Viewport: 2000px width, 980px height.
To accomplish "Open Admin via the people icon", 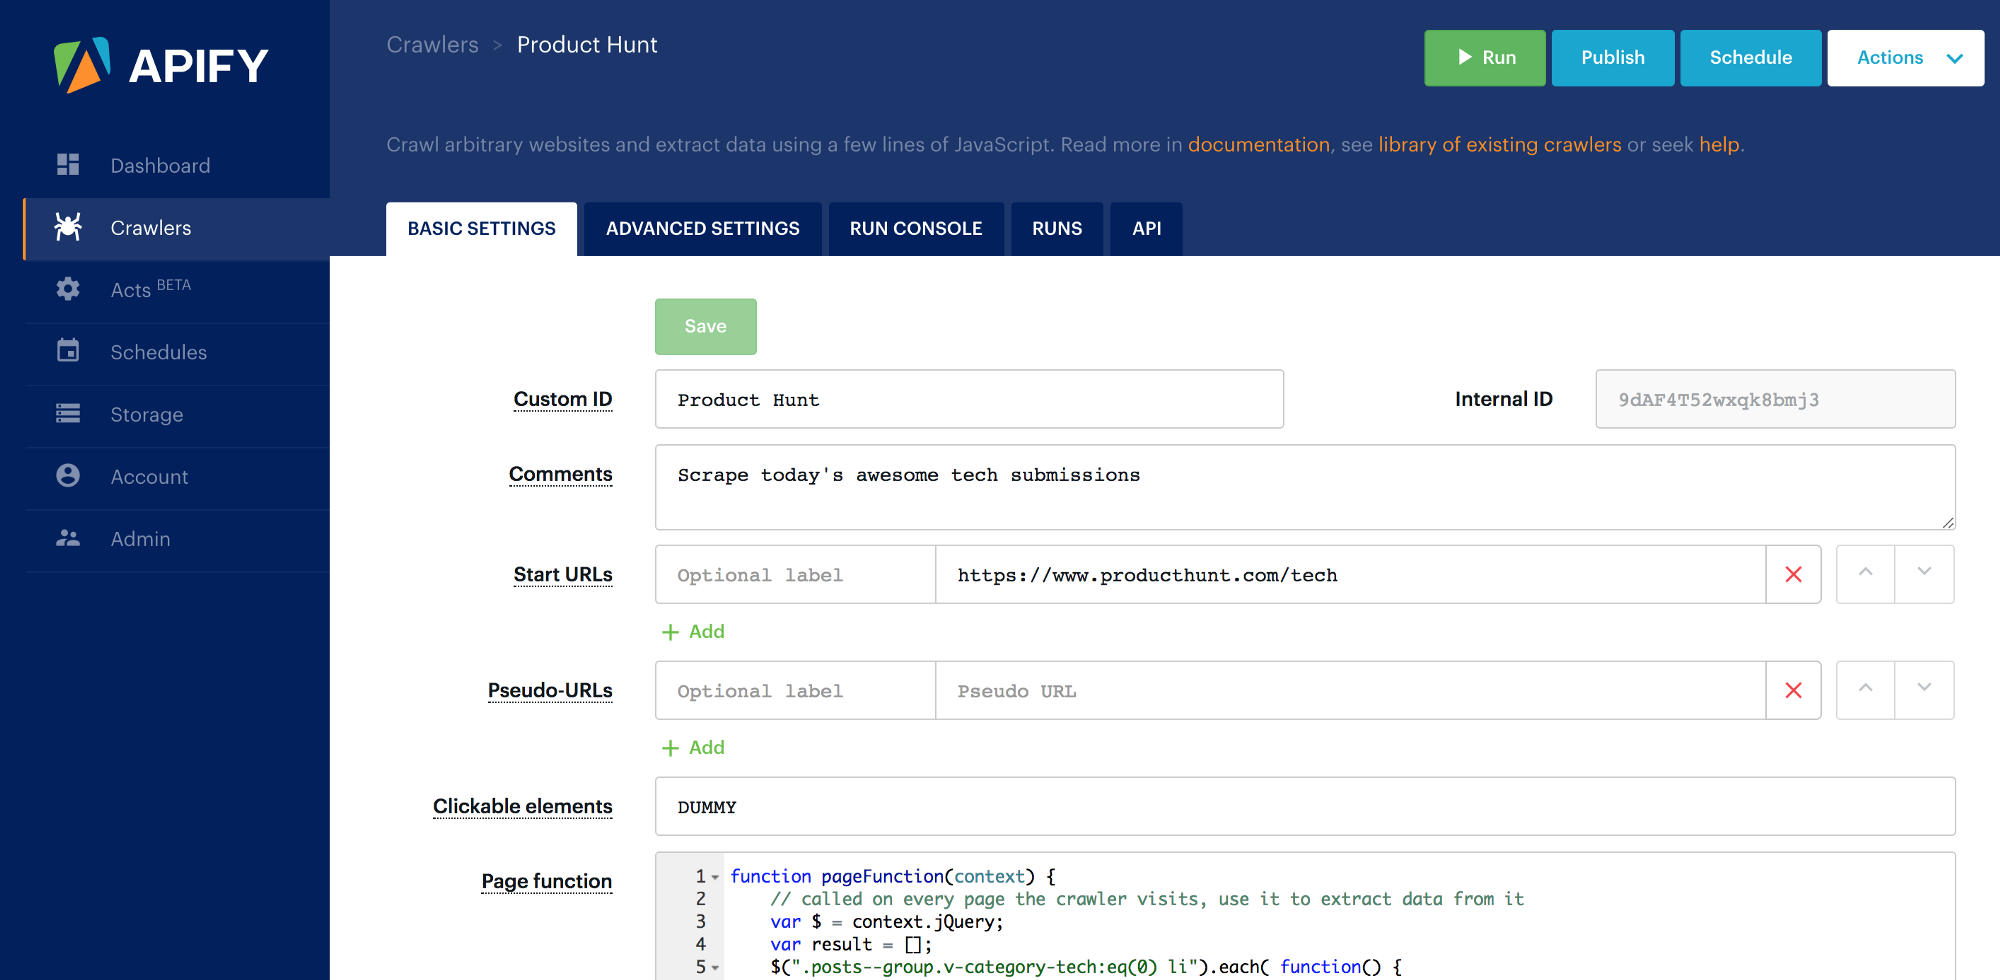I will coord(68,538).
